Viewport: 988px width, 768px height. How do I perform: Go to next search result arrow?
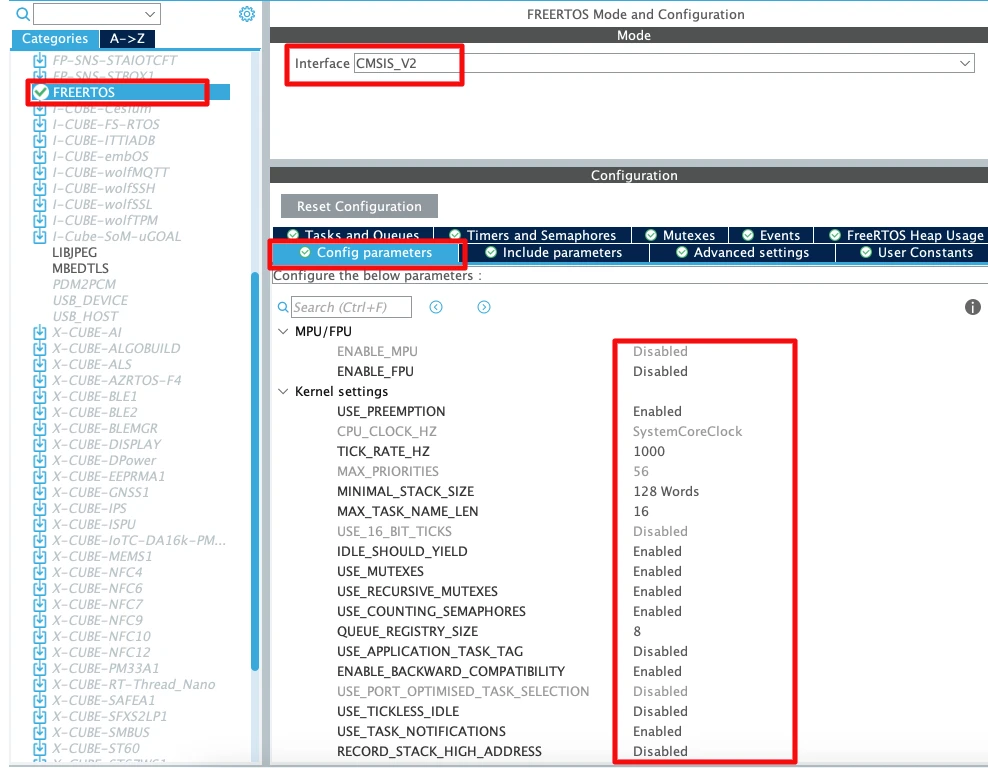484,307
